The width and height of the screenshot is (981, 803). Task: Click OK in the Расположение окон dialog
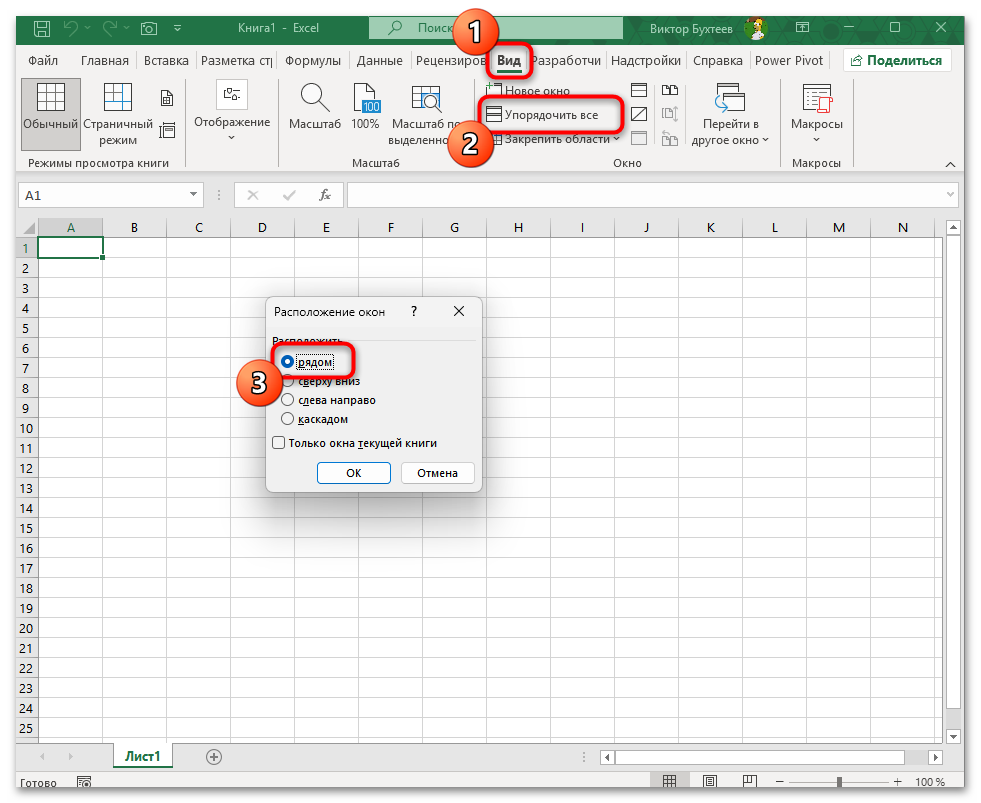click(x=353, y=472)
